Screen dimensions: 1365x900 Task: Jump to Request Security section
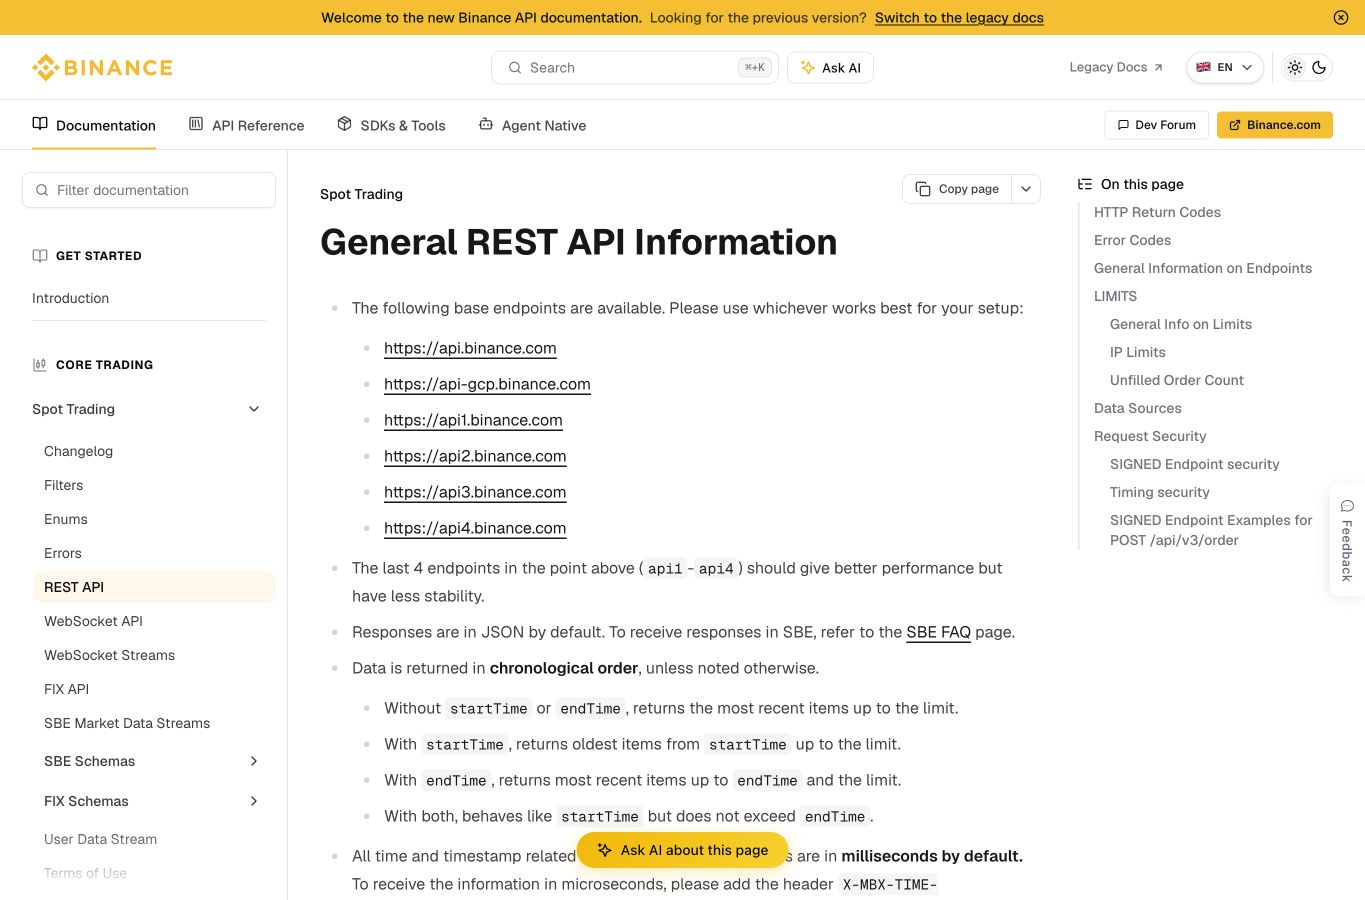(x=1150, y=436)
